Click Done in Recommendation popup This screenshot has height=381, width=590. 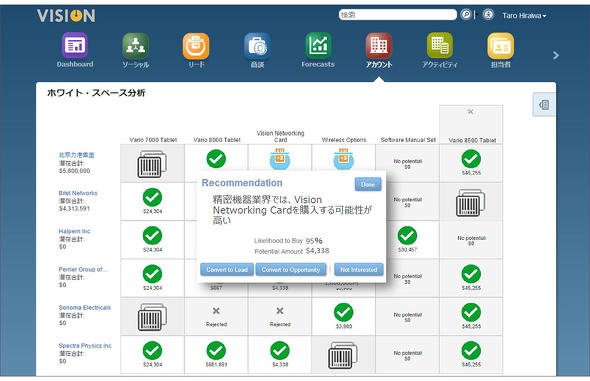click(x=368, y=184)
